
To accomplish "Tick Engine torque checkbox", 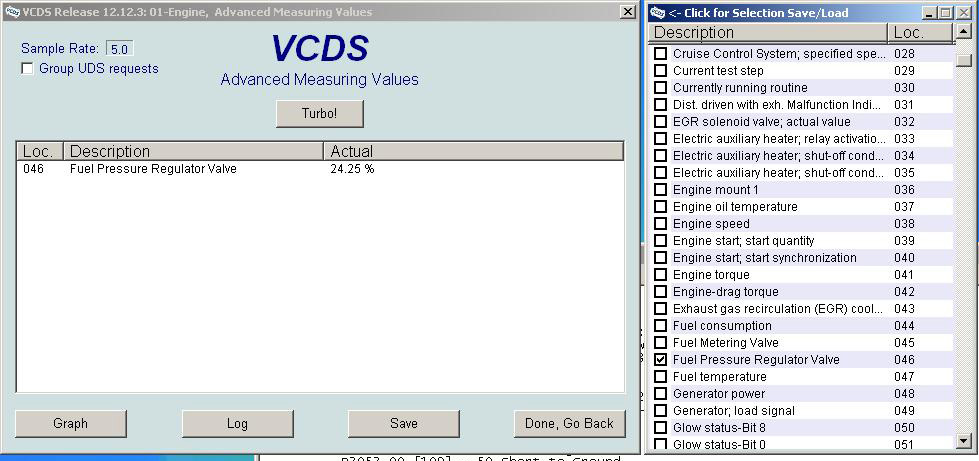I will pos(660,275).
